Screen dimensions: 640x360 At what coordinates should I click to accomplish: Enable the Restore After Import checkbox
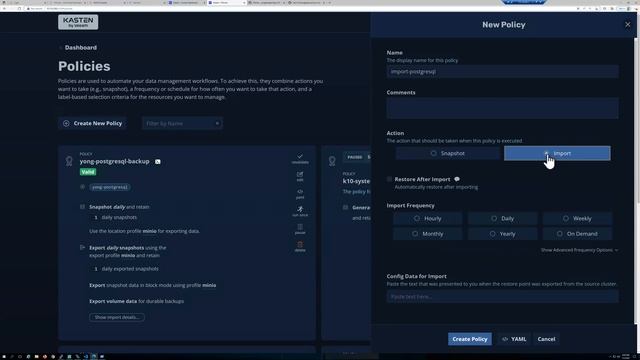[x=389, y=179]
